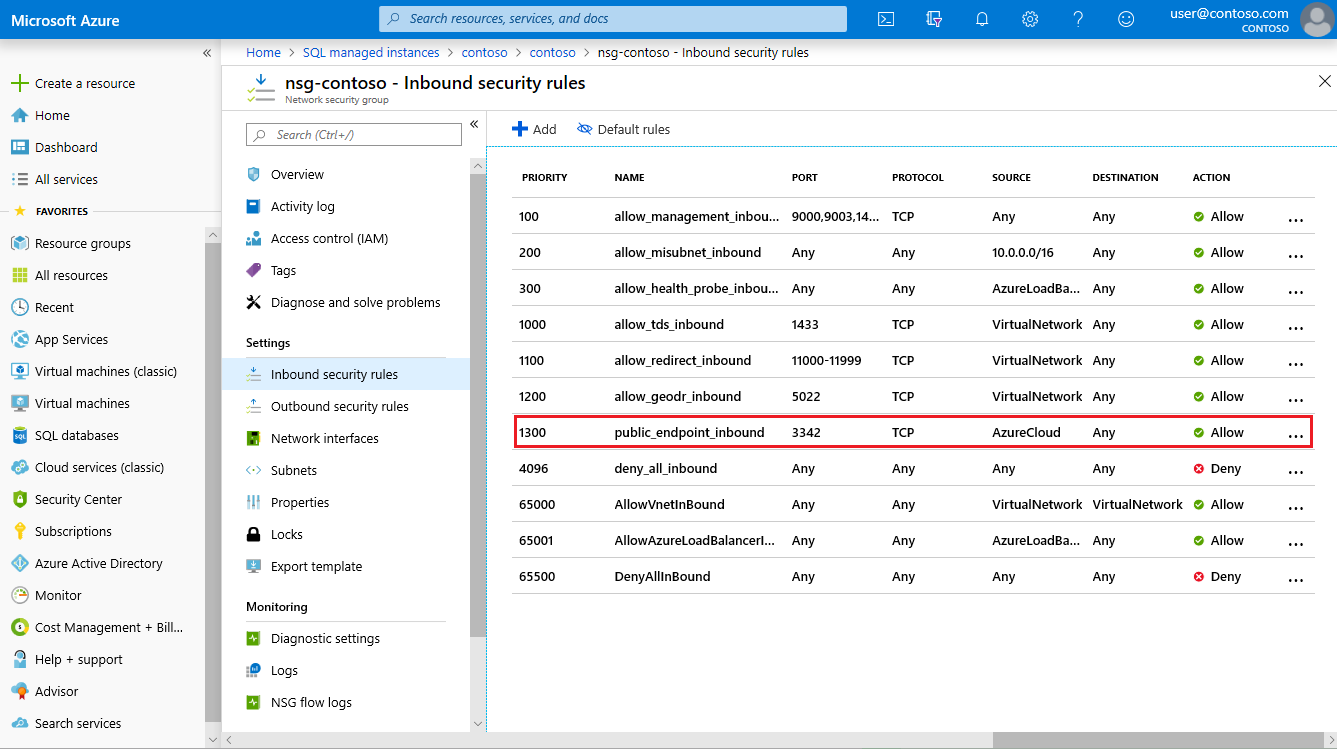The width and height of the screenshot is (1337, 750).
Task: Go to SQL managed instances breadcrumb
Action: tap(371, 52)
